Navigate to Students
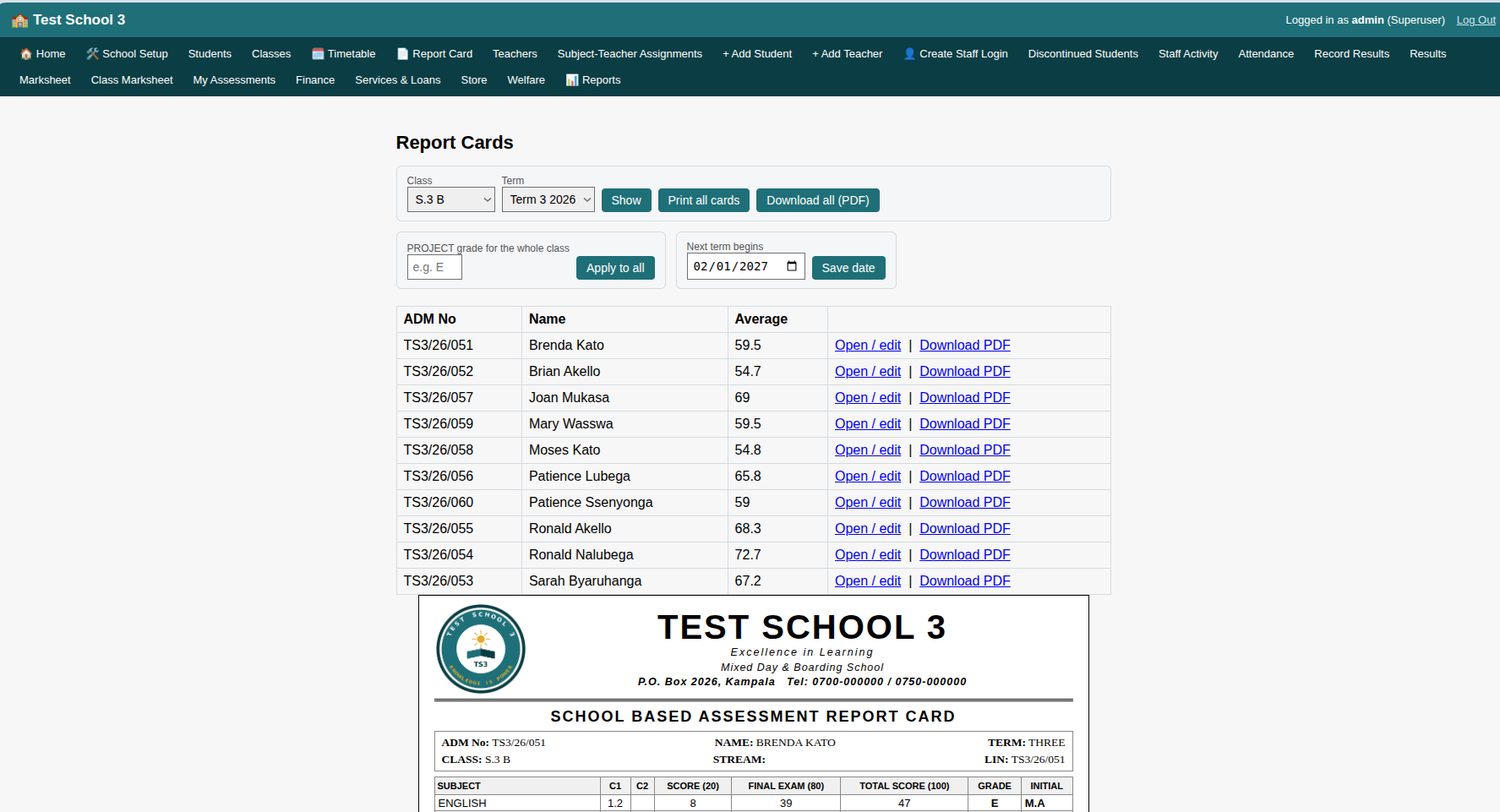 click(210, 54)
